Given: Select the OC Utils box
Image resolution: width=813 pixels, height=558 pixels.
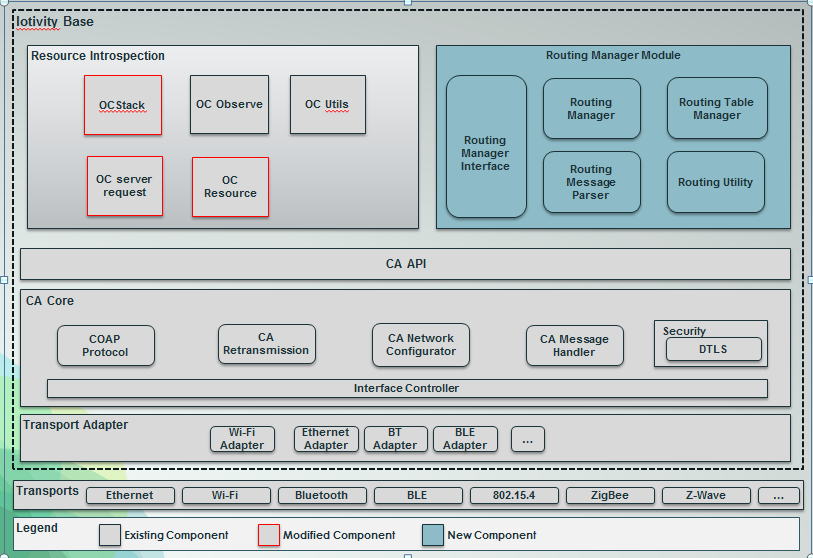Looking at the screenshot, I should pyautogui.click(x=327, y=105).
